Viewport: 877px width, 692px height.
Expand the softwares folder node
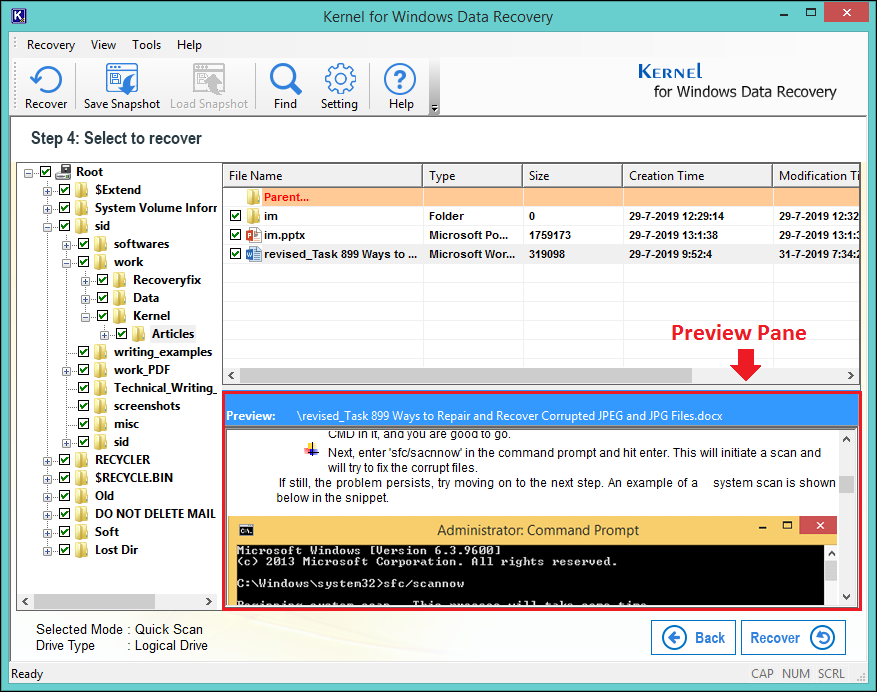click(67, 245)
